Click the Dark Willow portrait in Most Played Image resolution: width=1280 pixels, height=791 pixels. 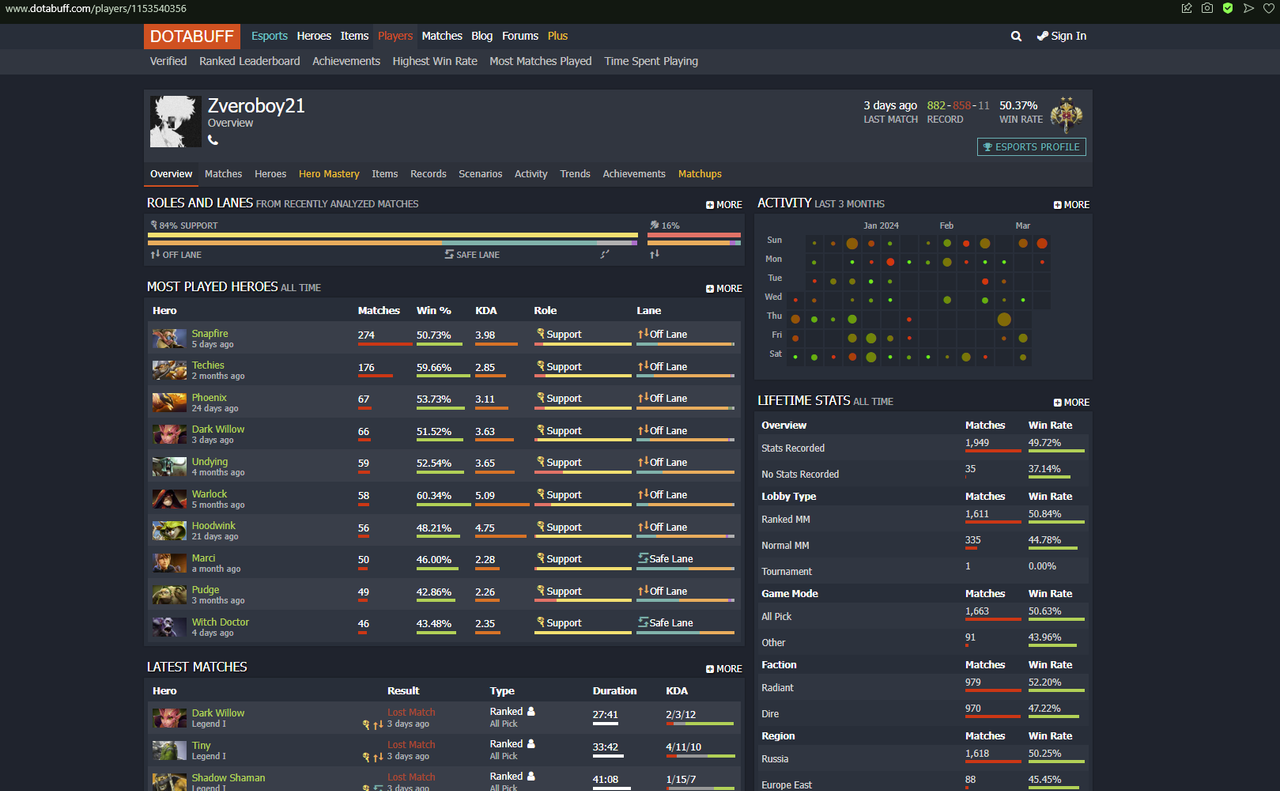point(169,435)
